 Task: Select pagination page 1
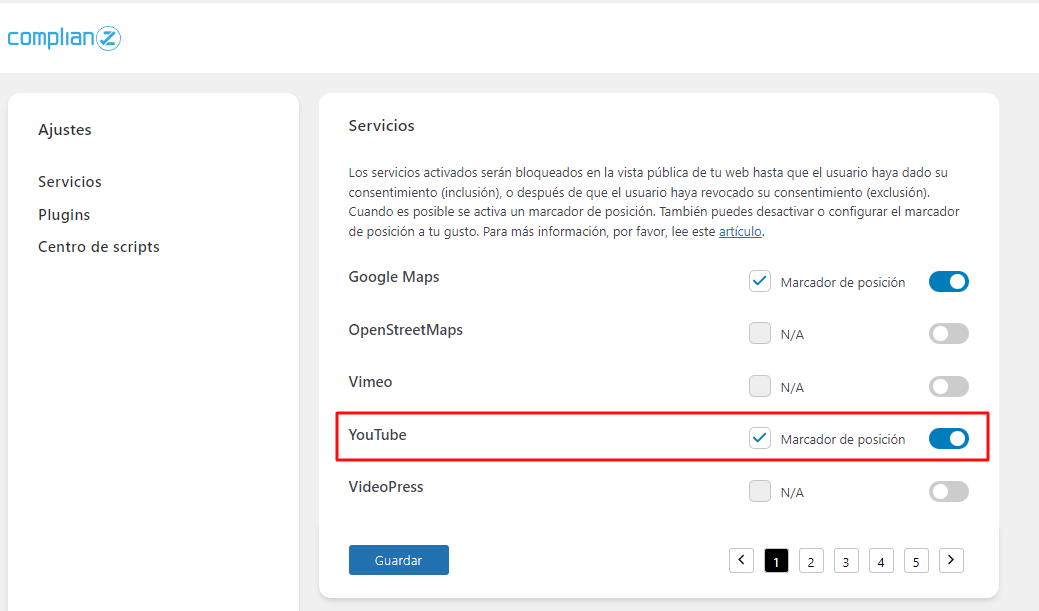(776, 561)
